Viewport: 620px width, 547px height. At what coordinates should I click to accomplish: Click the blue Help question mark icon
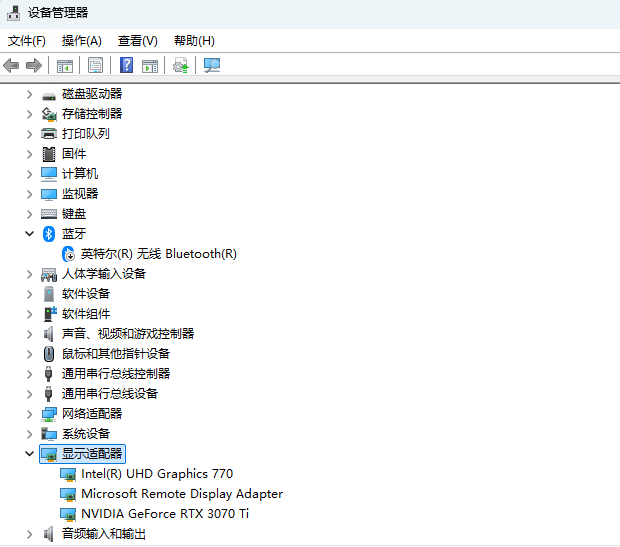click(x=126, y=65)
